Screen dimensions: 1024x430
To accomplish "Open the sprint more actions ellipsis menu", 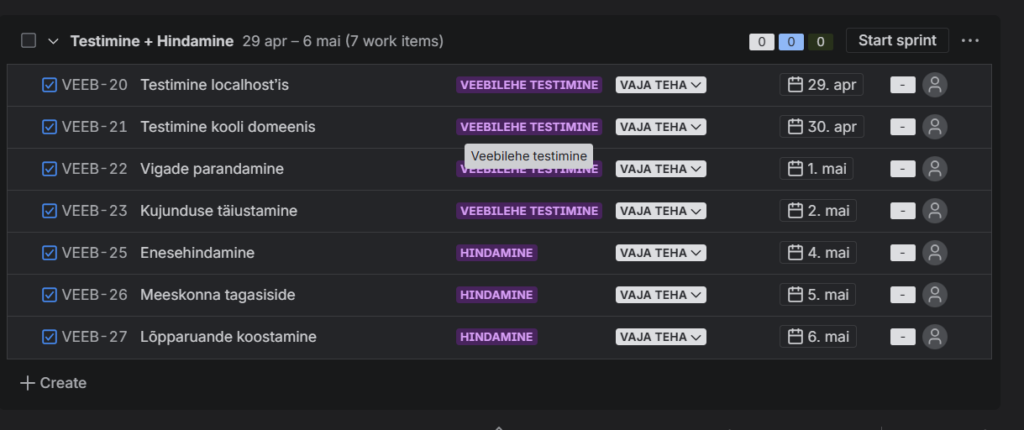I will [970, 41].
